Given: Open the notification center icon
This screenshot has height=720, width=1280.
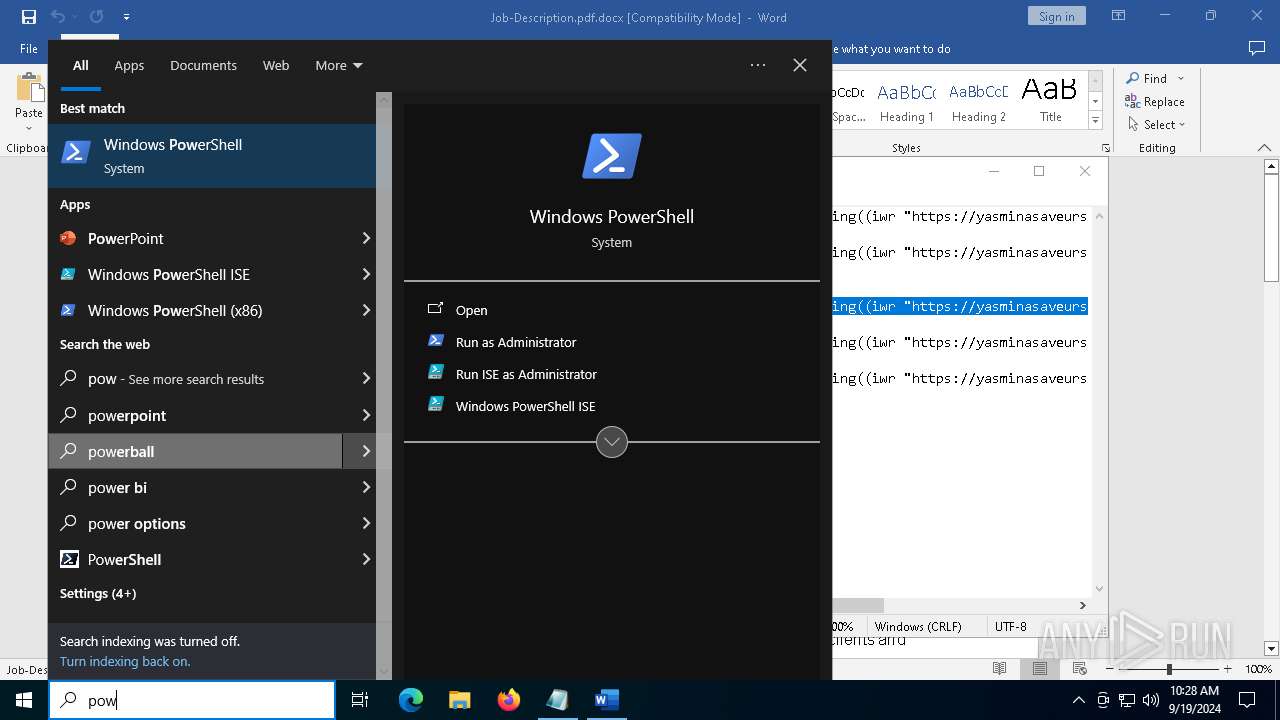Looking at the screenshot, I should [x=1246, y=700].
